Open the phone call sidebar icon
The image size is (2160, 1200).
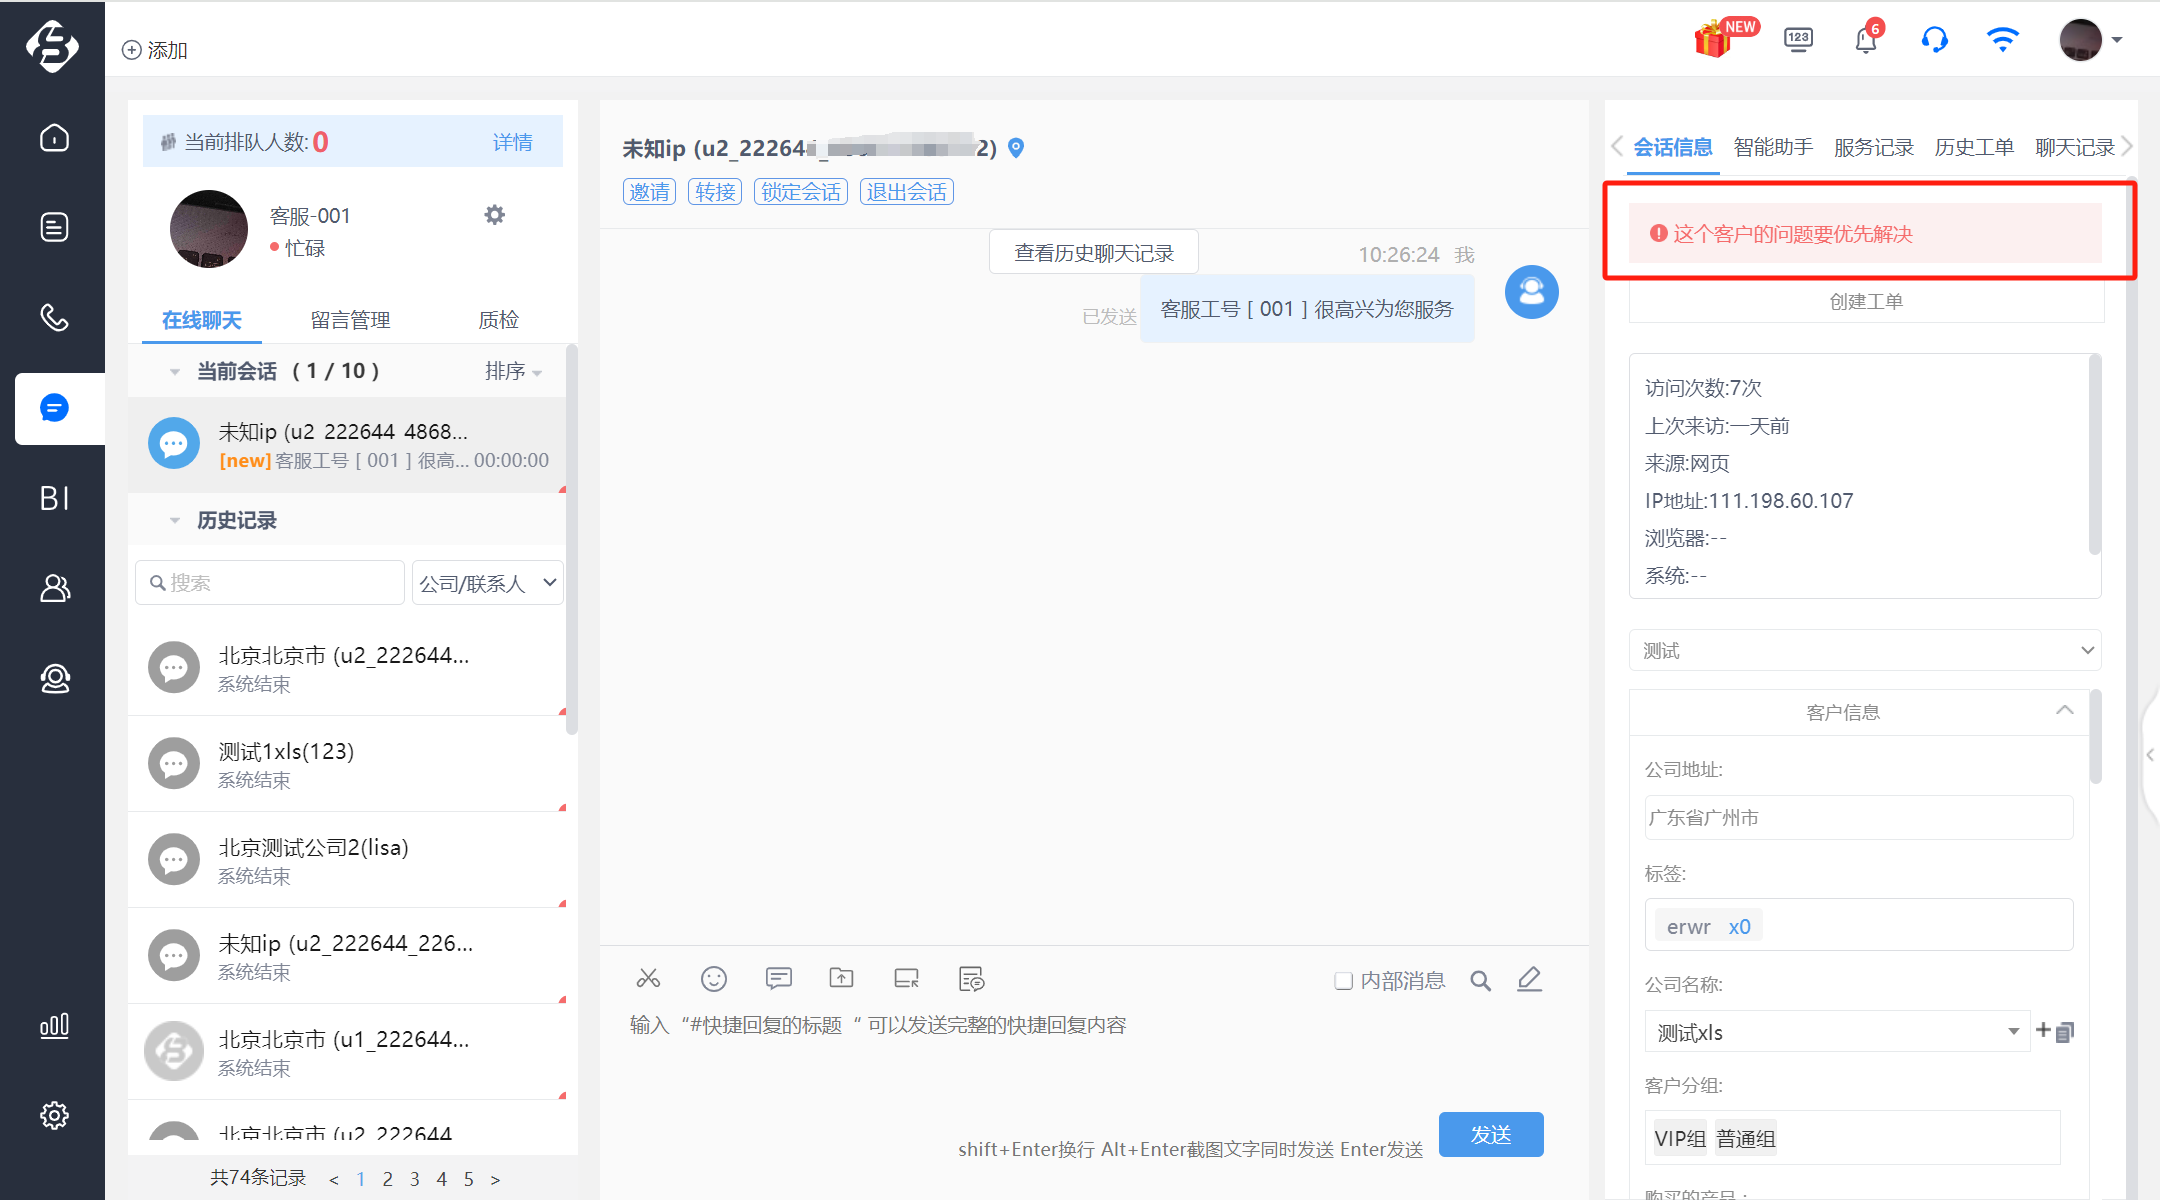click(x=54, y=317)
